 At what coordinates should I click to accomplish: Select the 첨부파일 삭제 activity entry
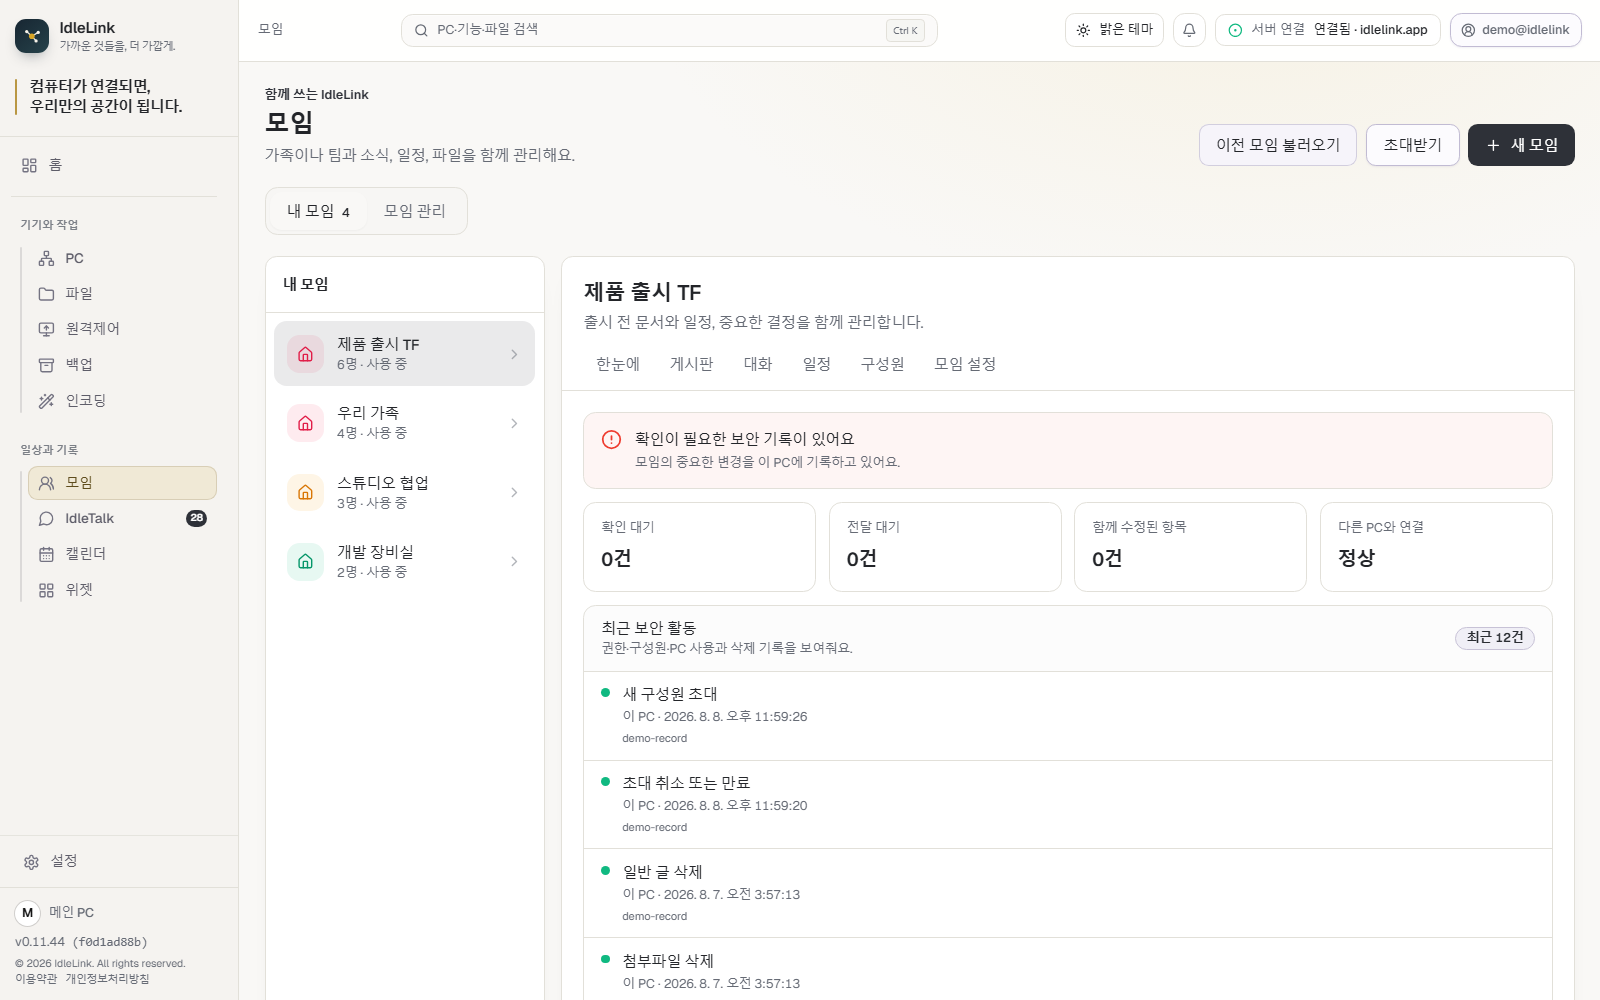1068,970
